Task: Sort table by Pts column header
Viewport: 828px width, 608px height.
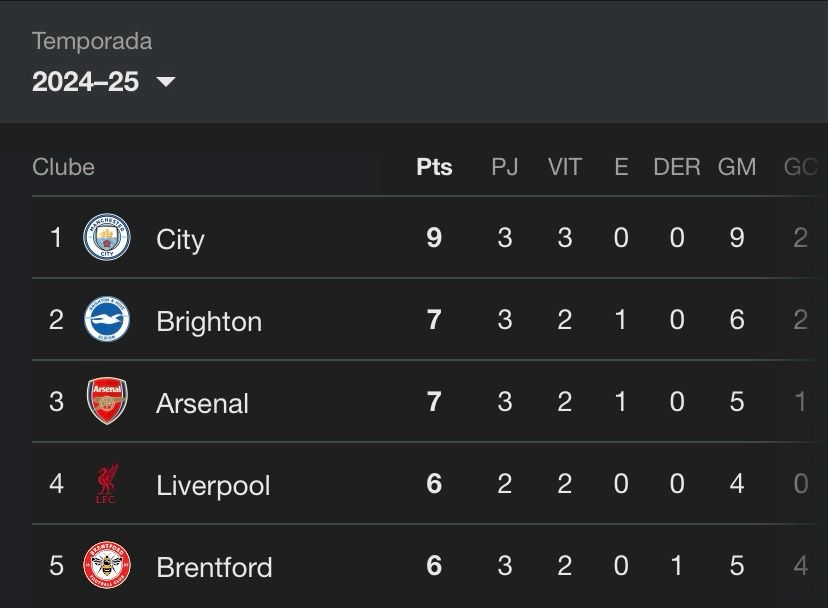Action: [x=434, y=167]
